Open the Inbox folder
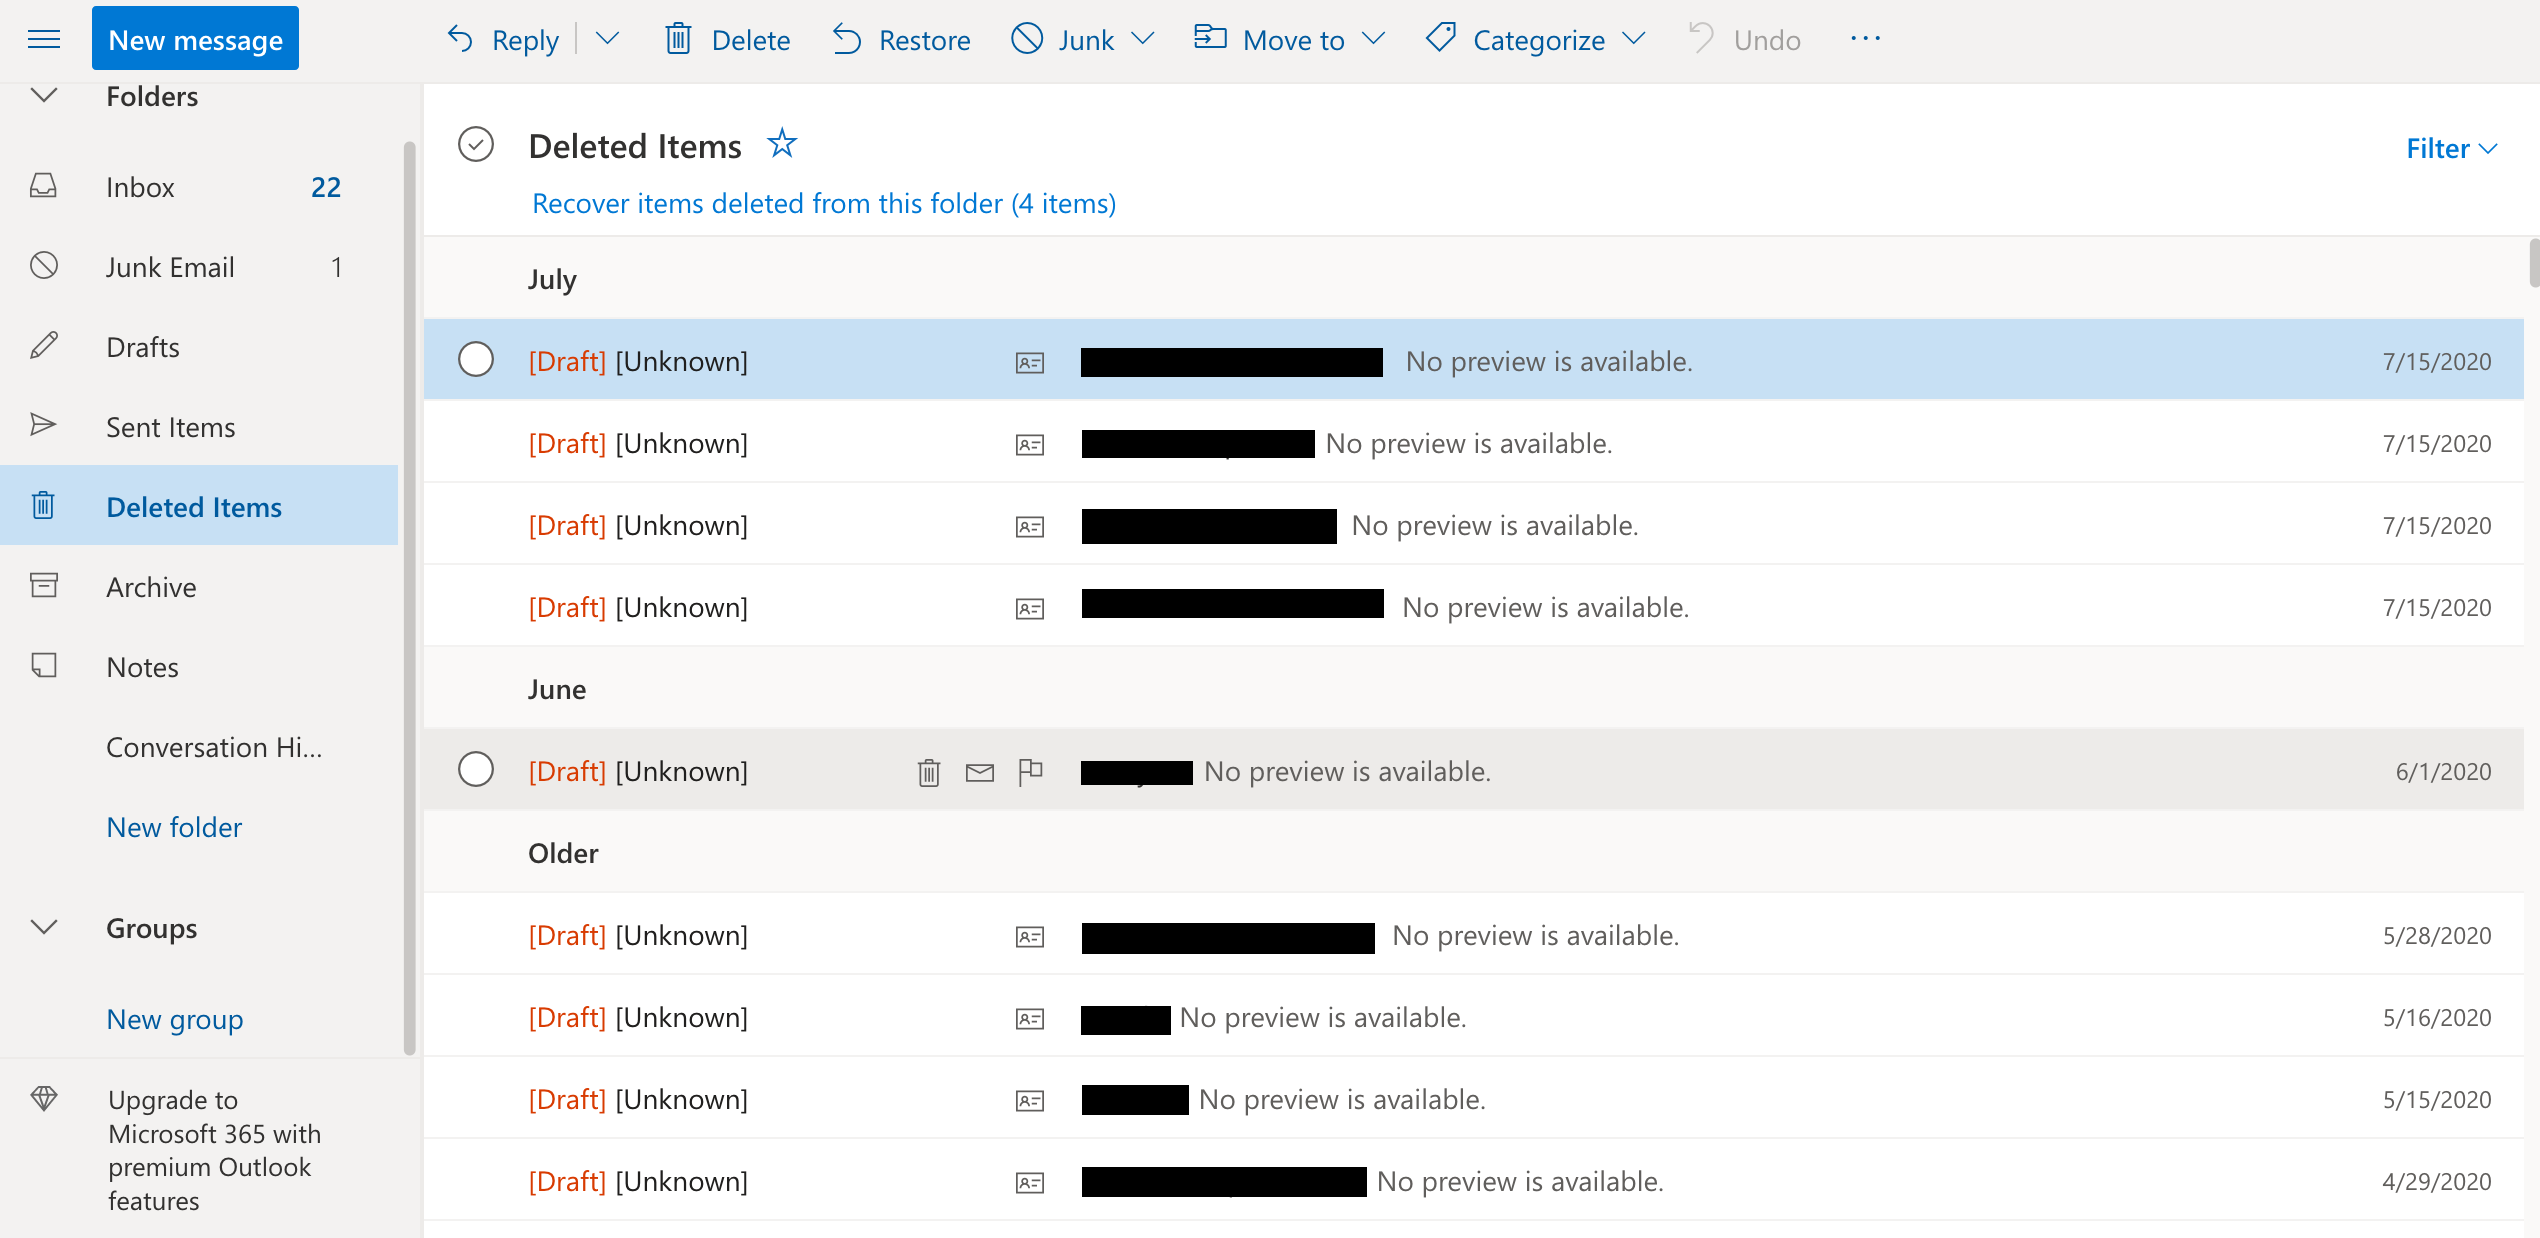The width and height of the screenshot is (2540, 1238). coord(141,187)
